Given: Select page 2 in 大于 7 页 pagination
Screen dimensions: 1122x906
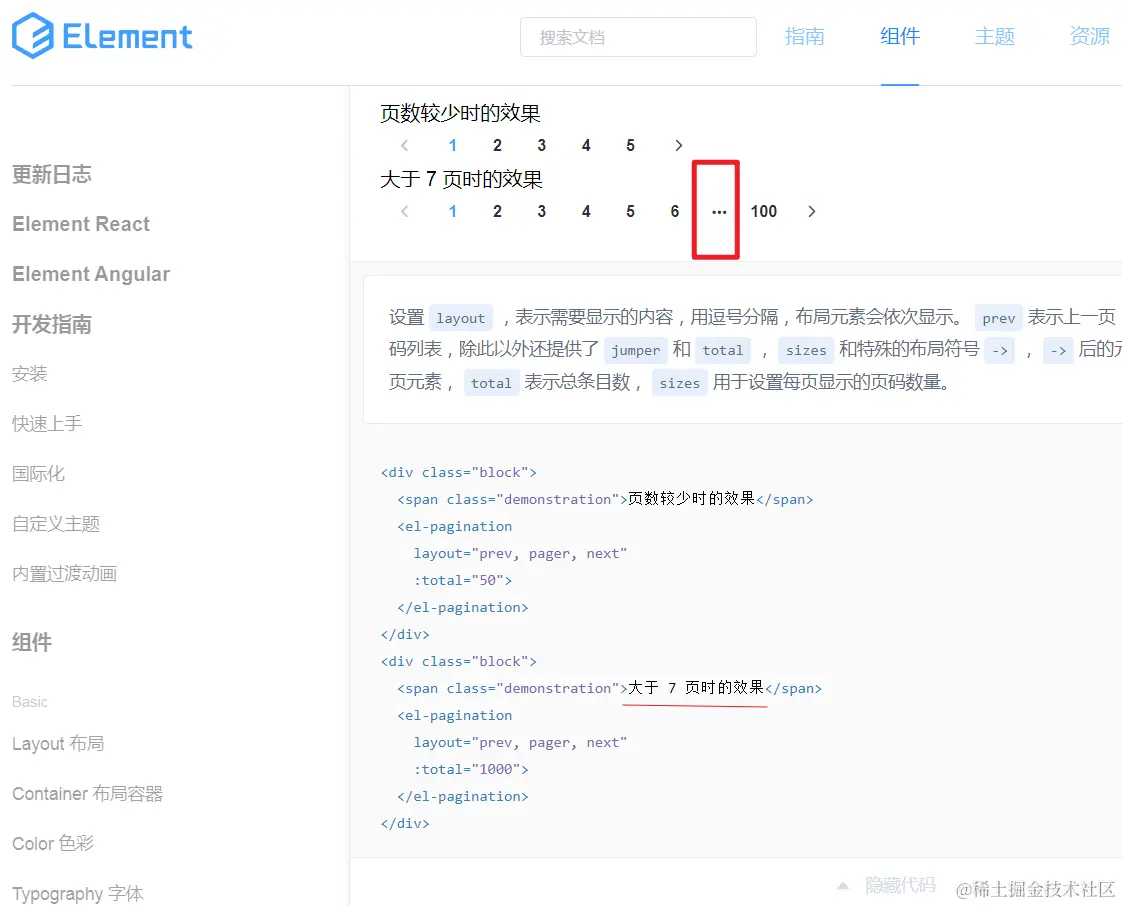Looking at the screenshot, I should tap(497, 211).
